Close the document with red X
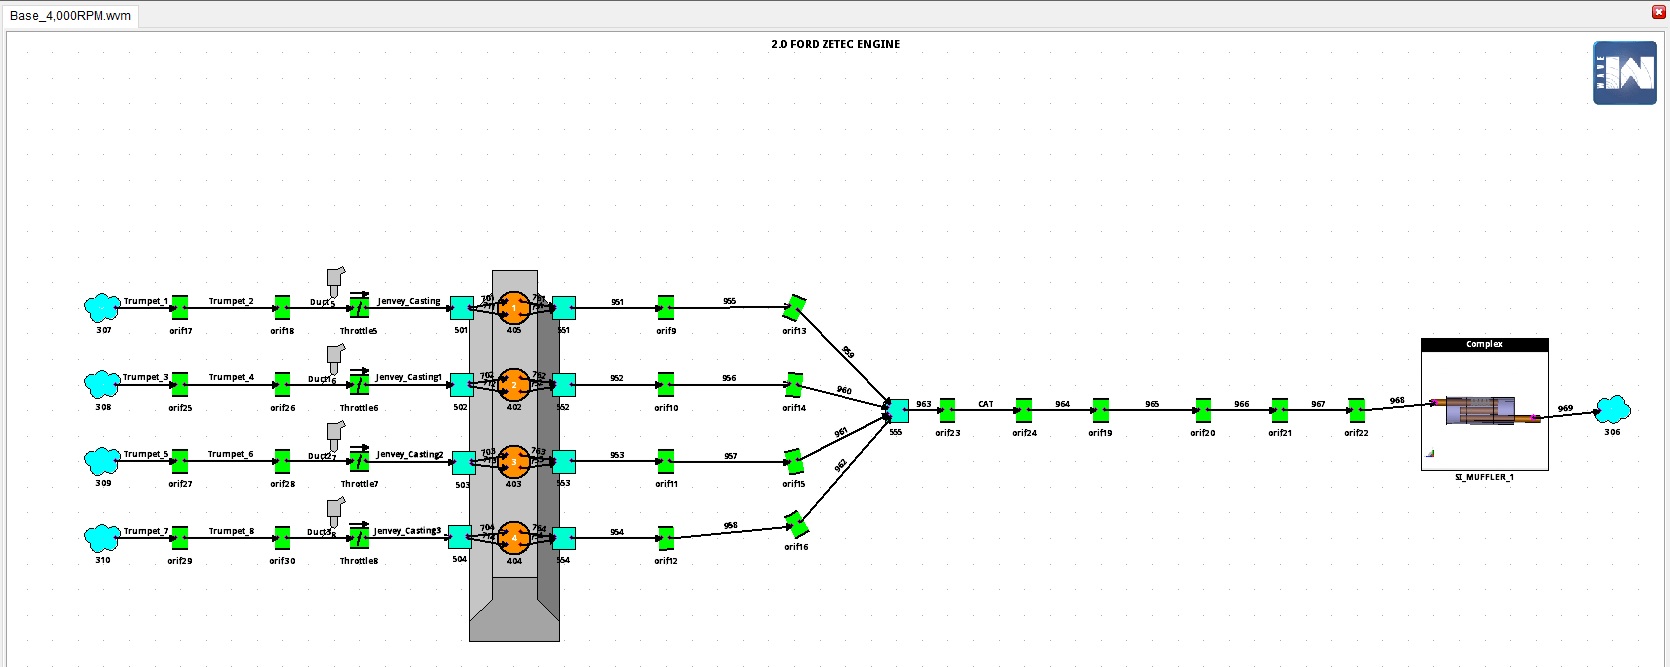This screenshot has height=667, width=1670. pyautogui.click(x=1658, y=12)
